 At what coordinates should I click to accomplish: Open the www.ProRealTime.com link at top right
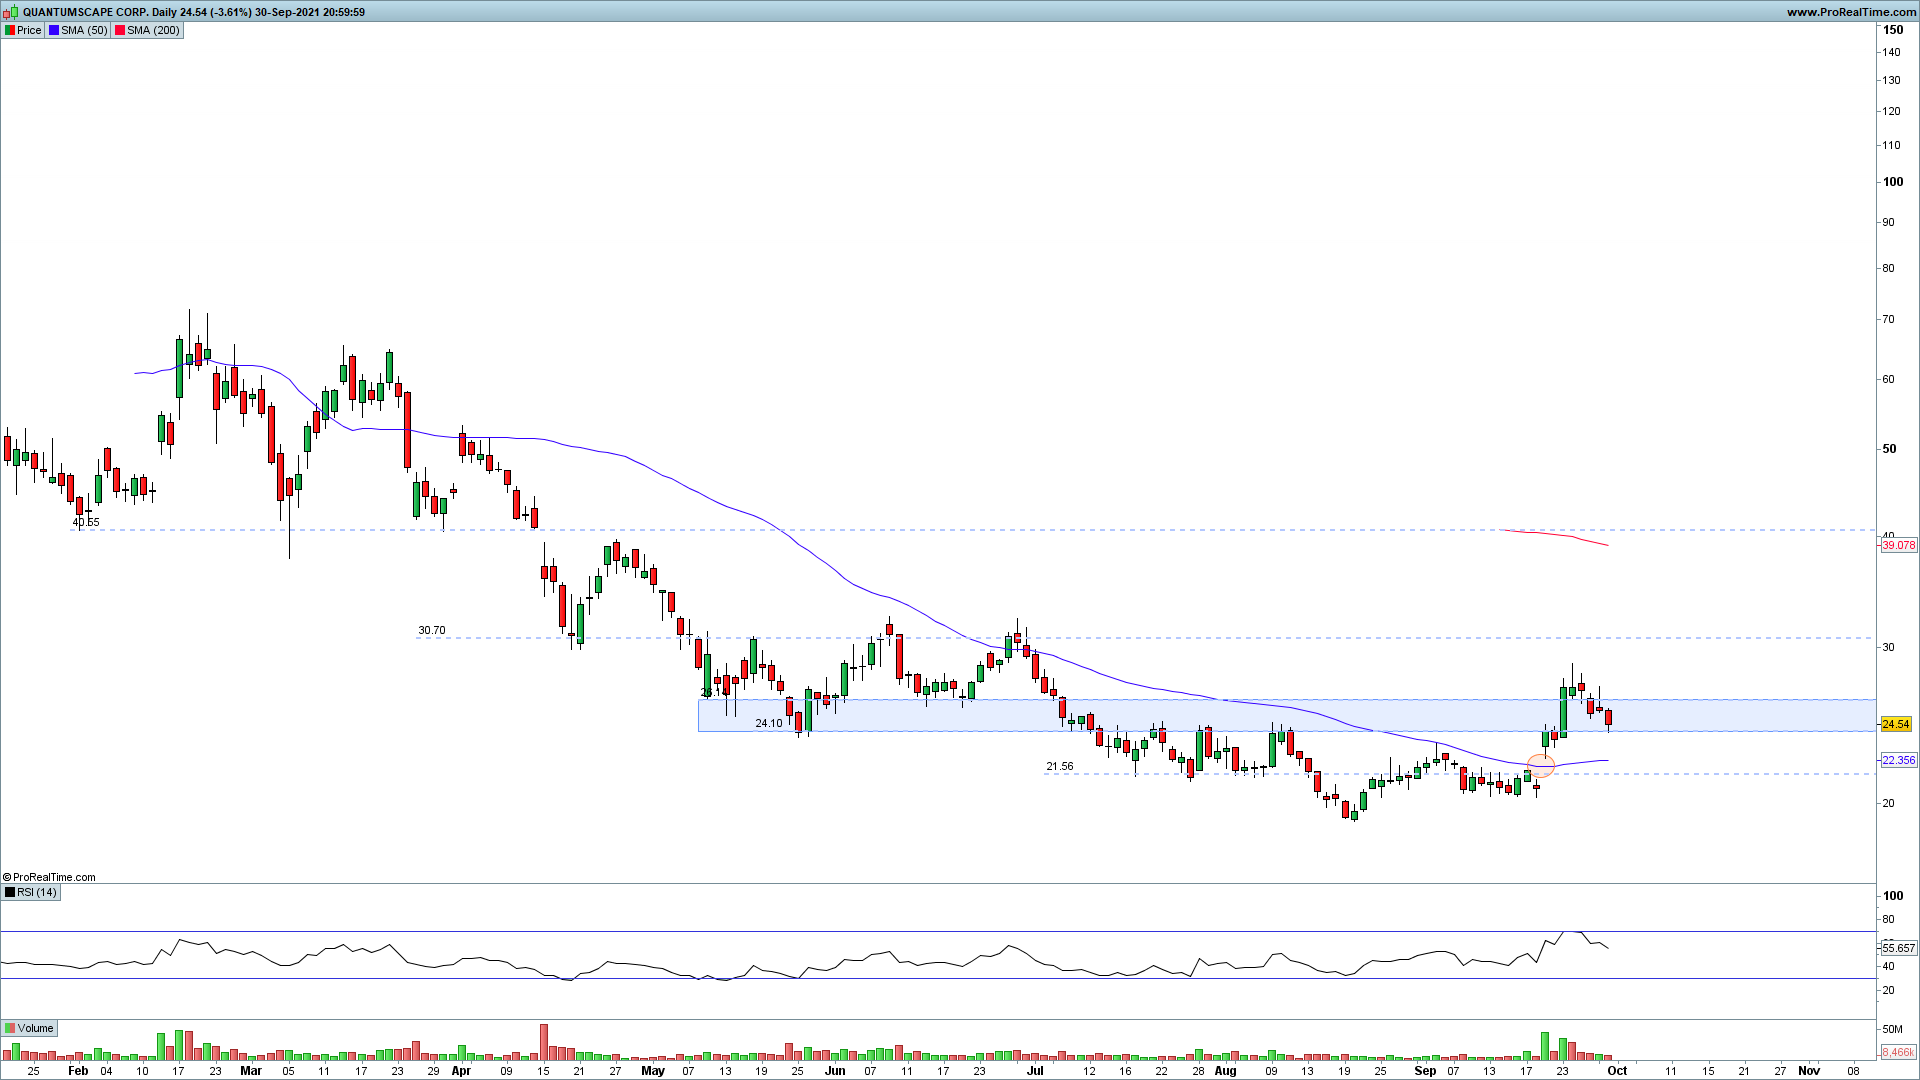tap(1851, 12)
